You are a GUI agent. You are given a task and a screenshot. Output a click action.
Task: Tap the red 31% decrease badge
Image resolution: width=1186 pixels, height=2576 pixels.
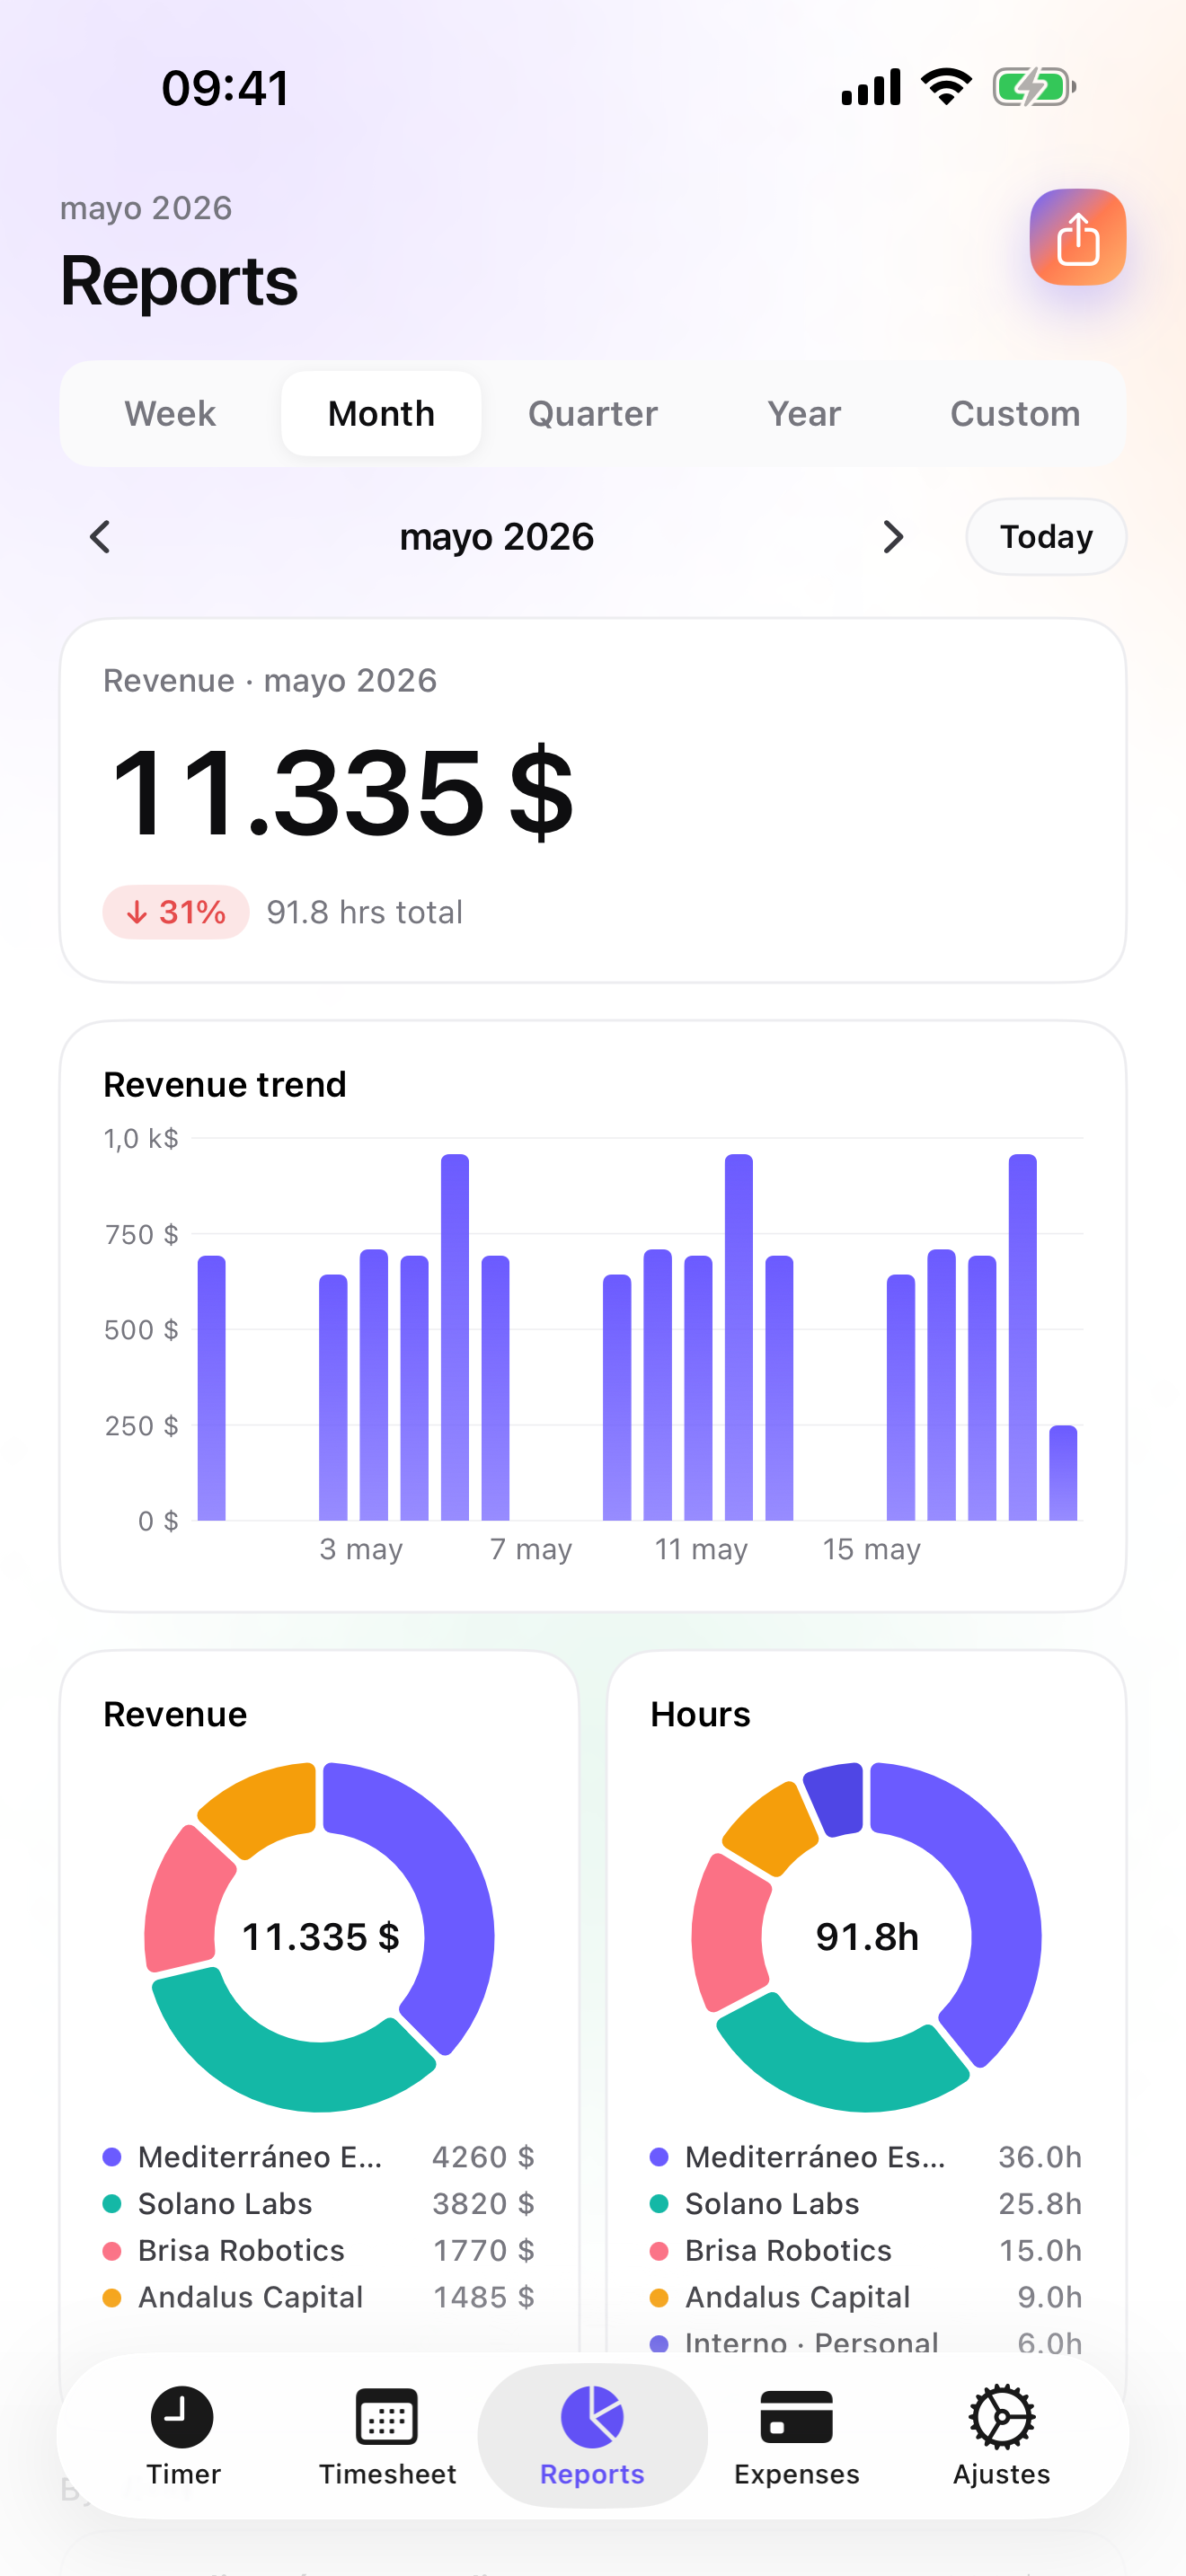[175, 912]
